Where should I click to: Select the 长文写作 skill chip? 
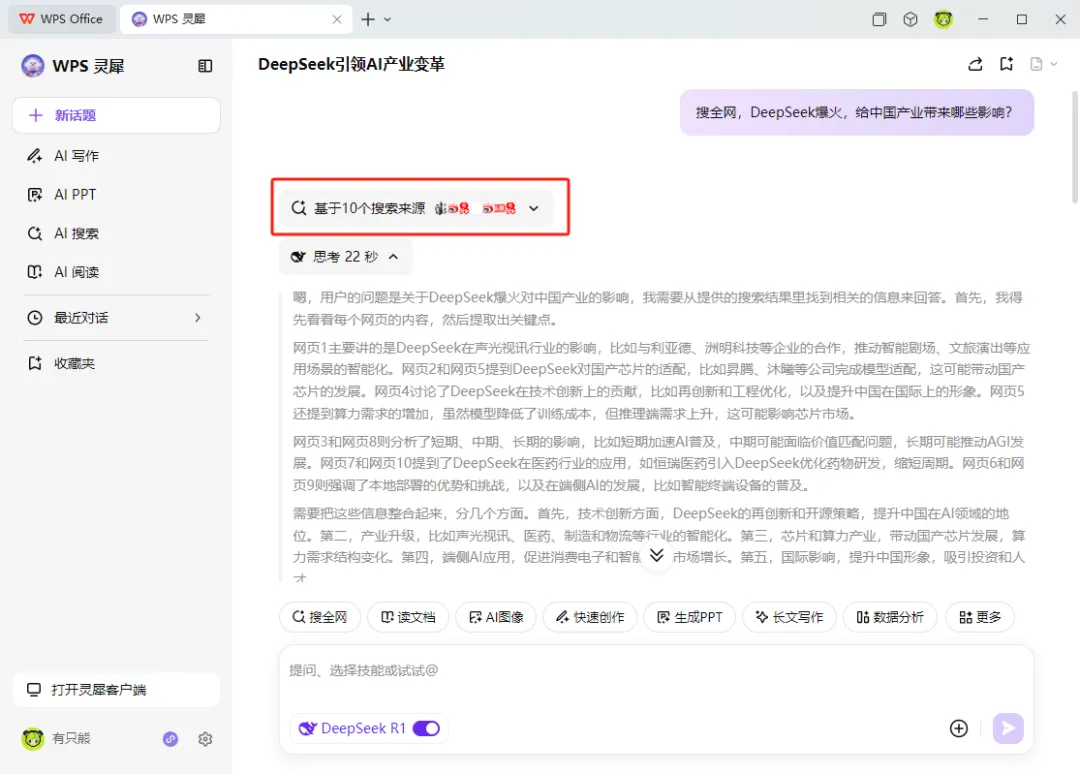pos(789,617)
